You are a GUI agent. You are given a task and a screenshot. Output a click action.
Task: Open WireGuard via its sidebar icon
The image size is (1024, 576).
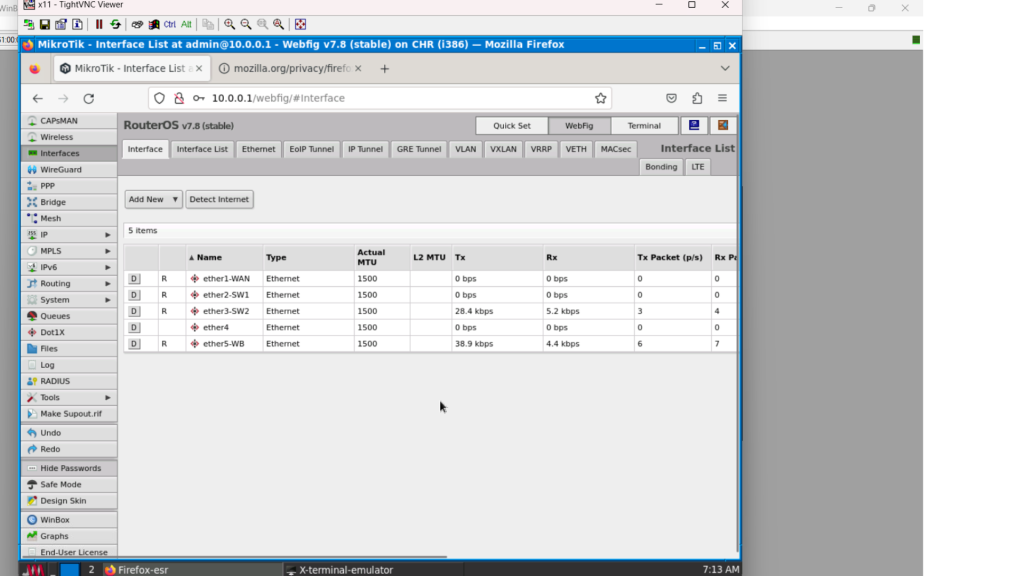(x=32, y=170)
